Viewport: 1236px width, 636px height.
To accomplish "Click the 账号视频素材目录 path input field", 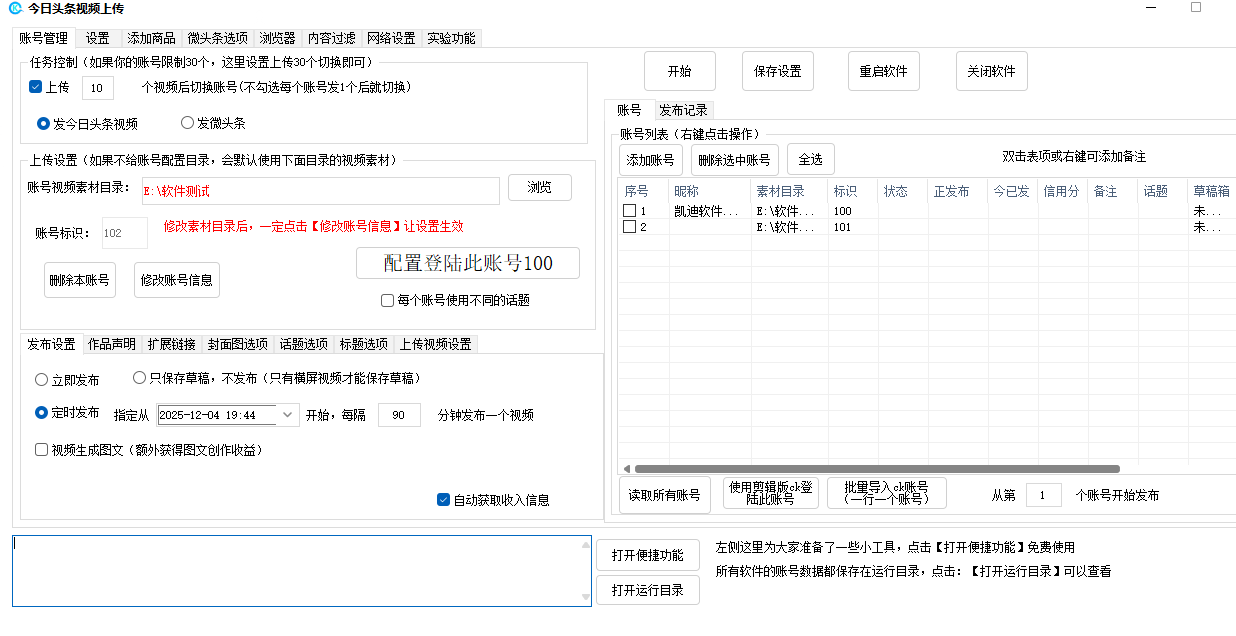I will 320,191.
